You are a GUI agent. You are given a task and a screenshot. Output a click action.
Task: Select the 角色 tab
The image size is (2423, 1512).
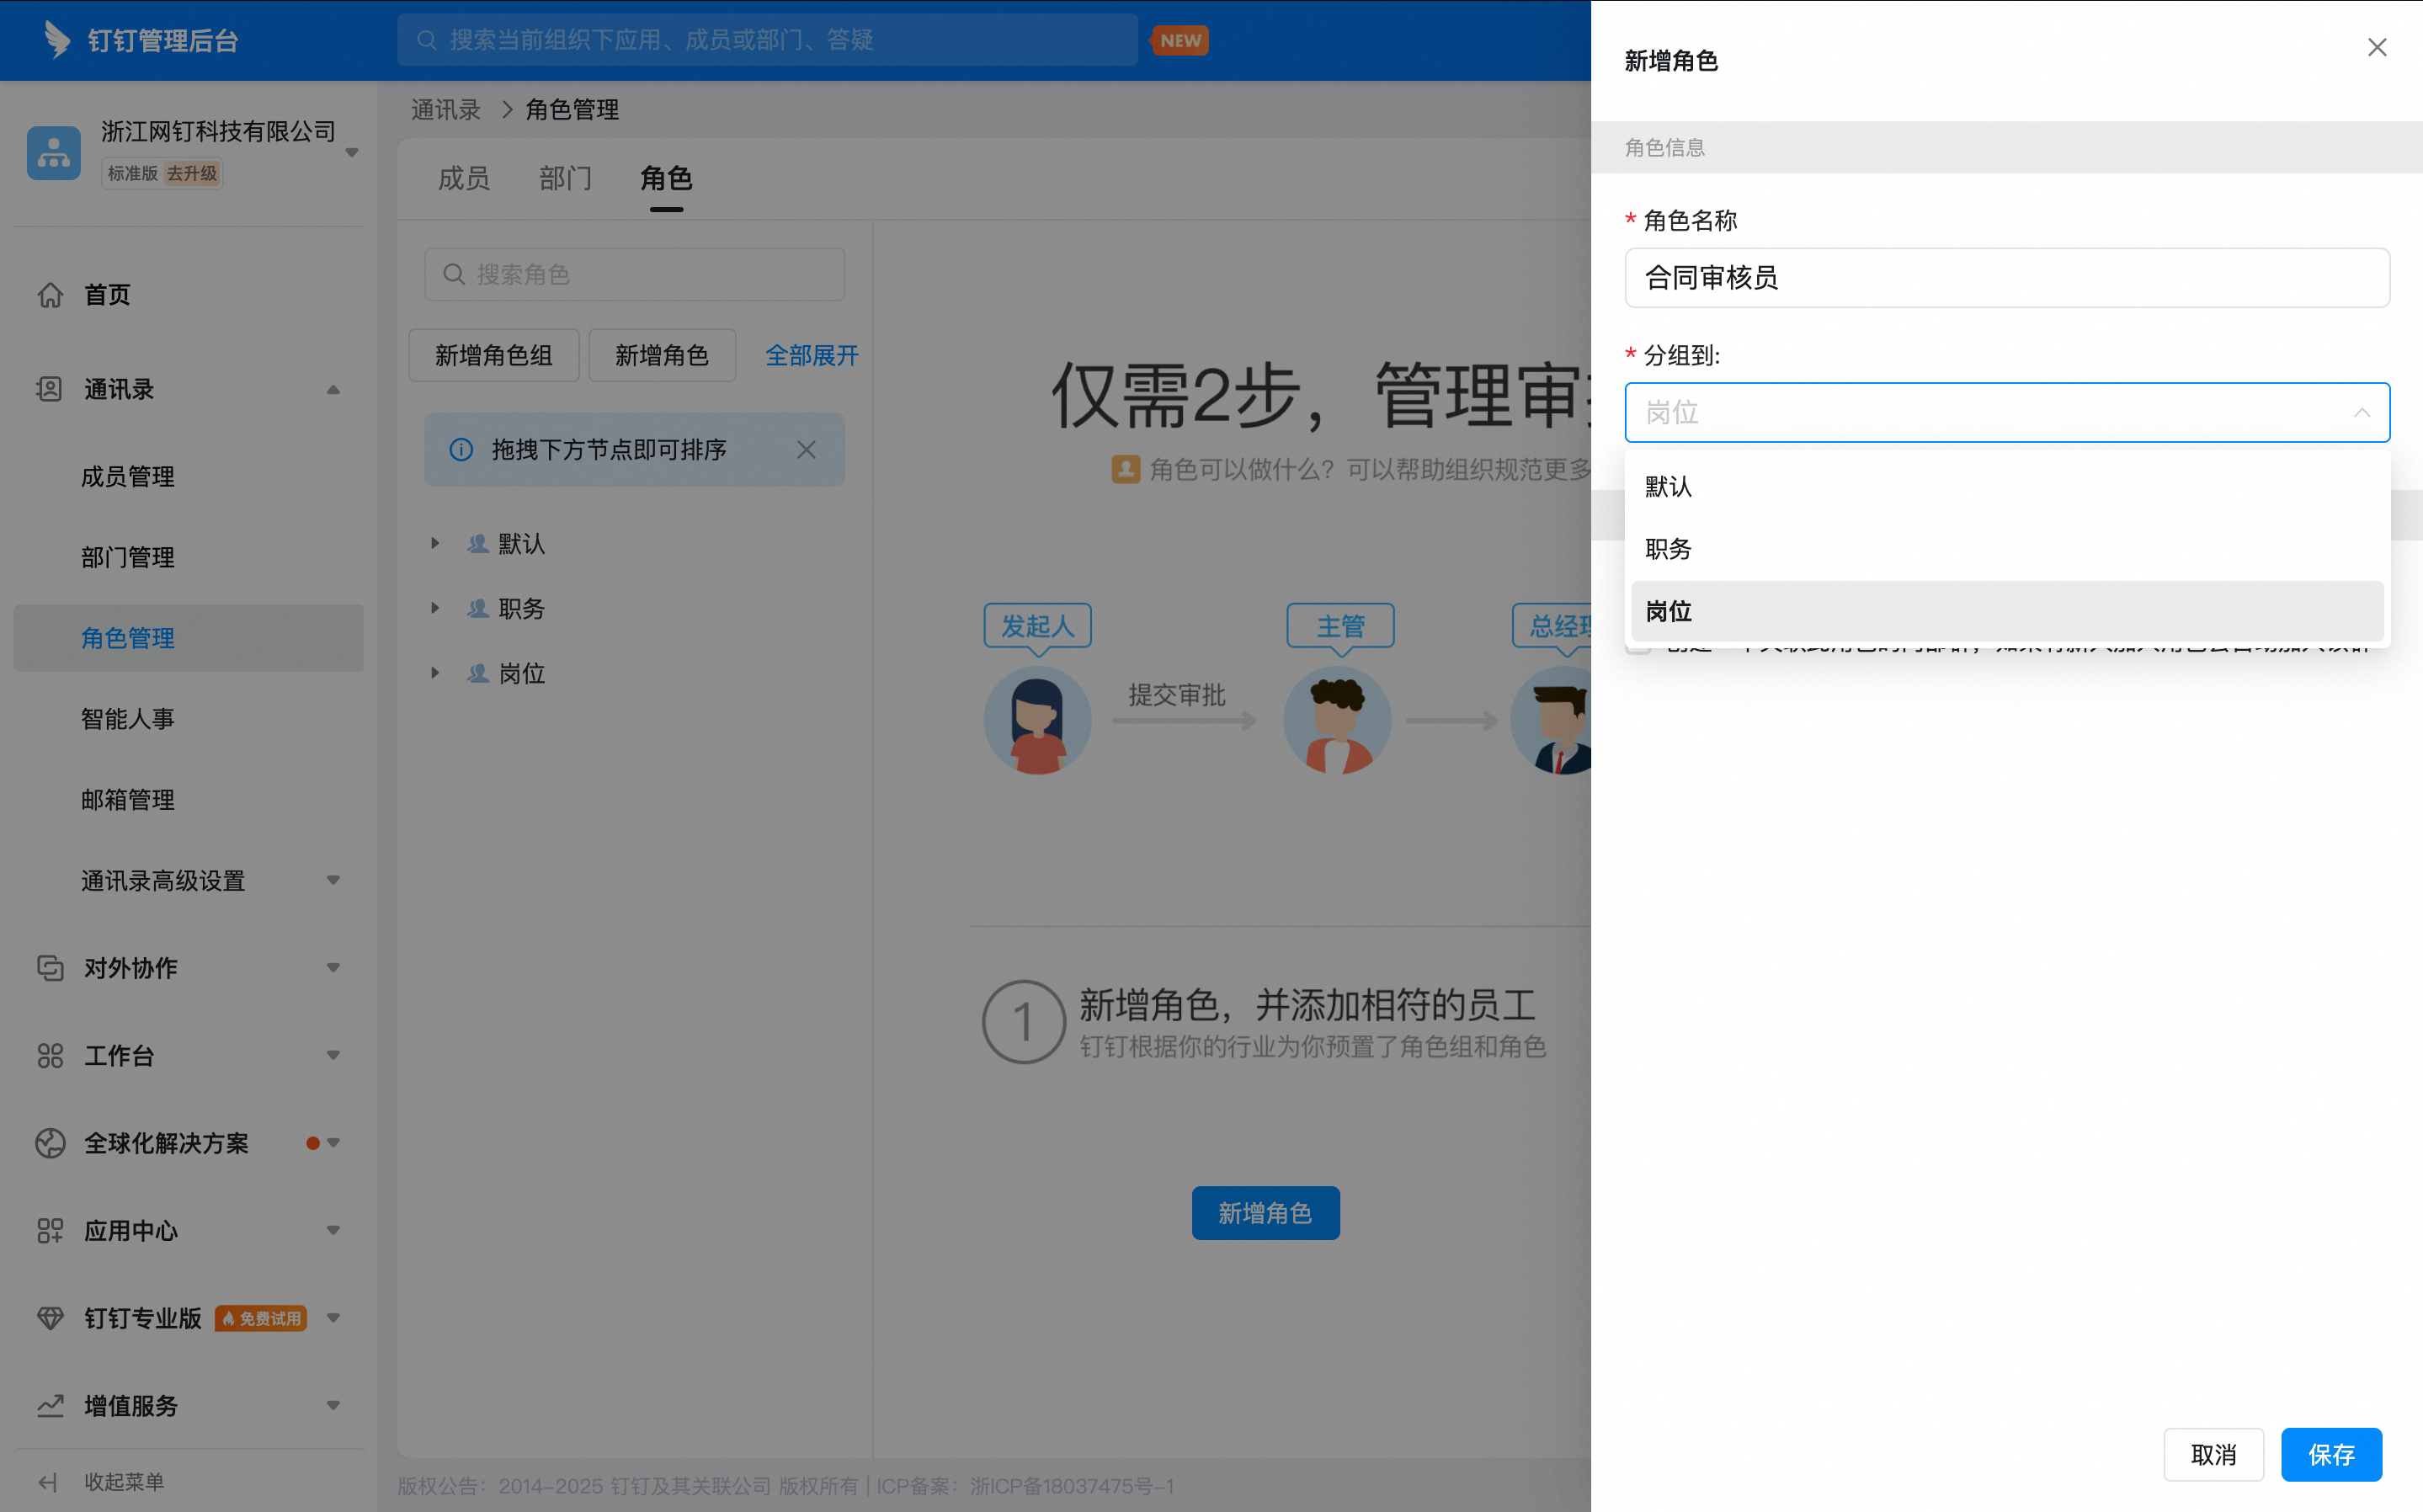pos(666,178)
